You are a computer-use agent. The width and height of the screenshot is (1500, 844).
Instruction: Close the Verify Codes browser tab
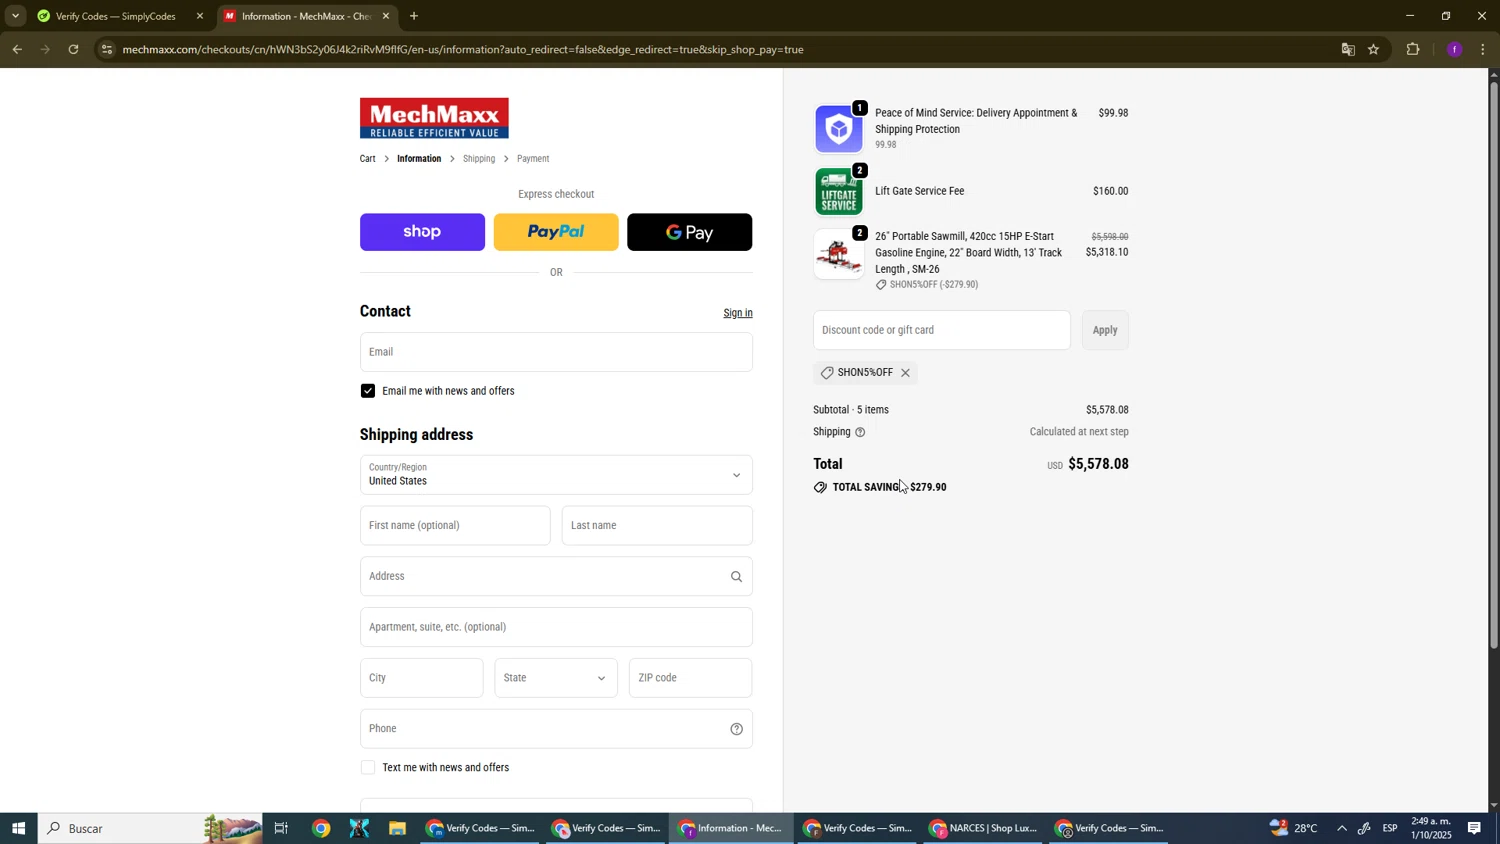[199, 16]
